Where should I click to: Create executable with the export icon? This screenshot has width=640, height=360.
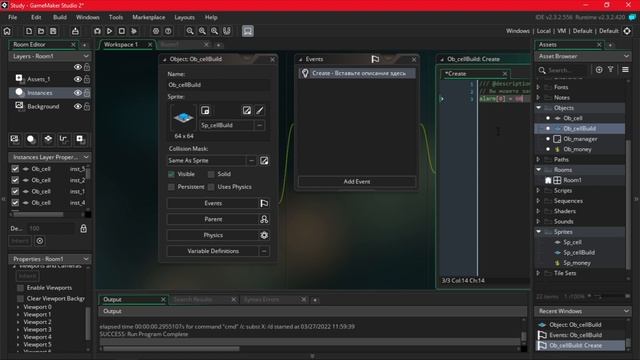[75, 31]
